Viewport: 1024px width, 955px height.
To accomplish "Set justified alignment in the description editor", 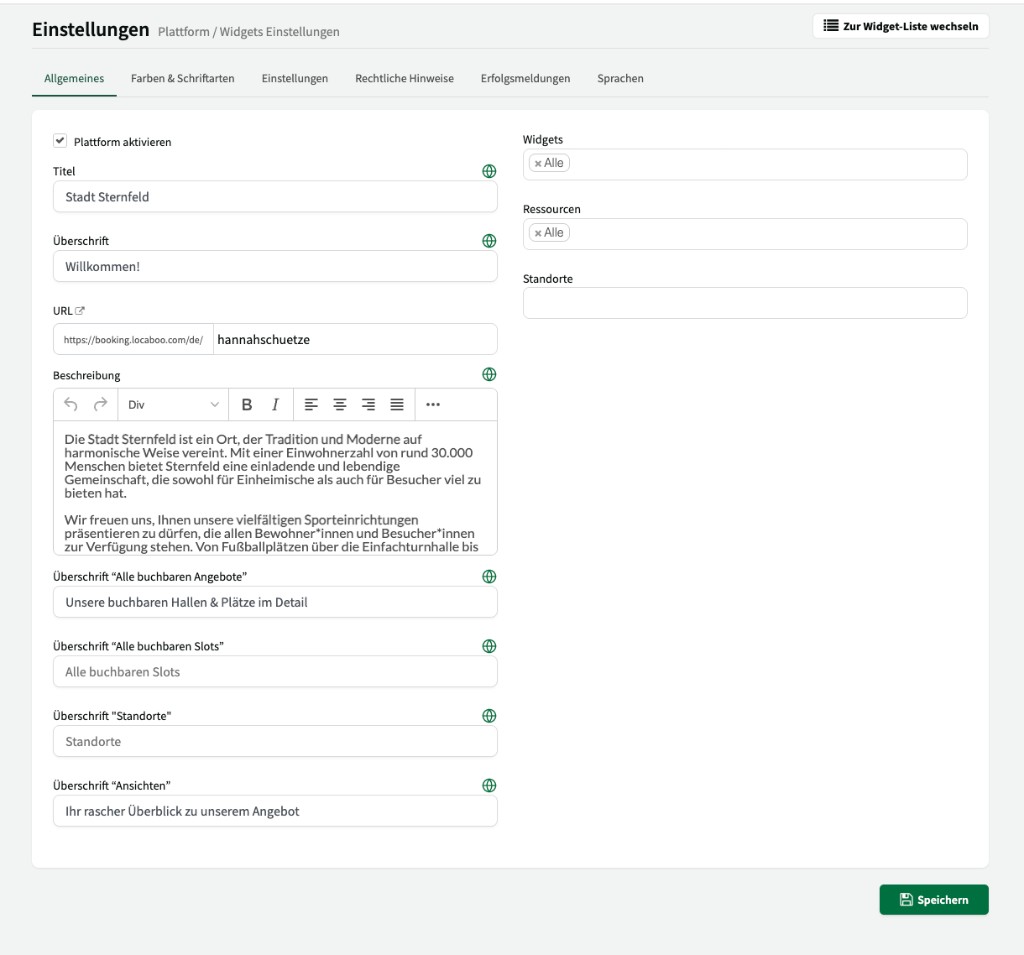I will tap(396, 404).
